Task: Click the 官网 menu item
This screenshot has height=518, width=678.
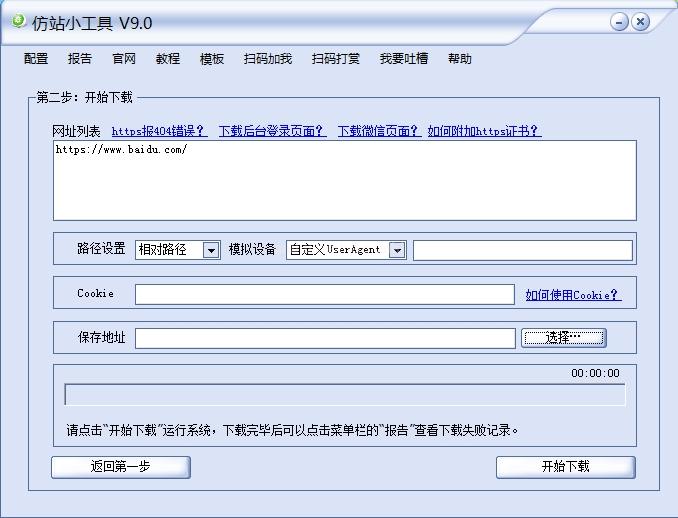Action: tap(124, 59)
